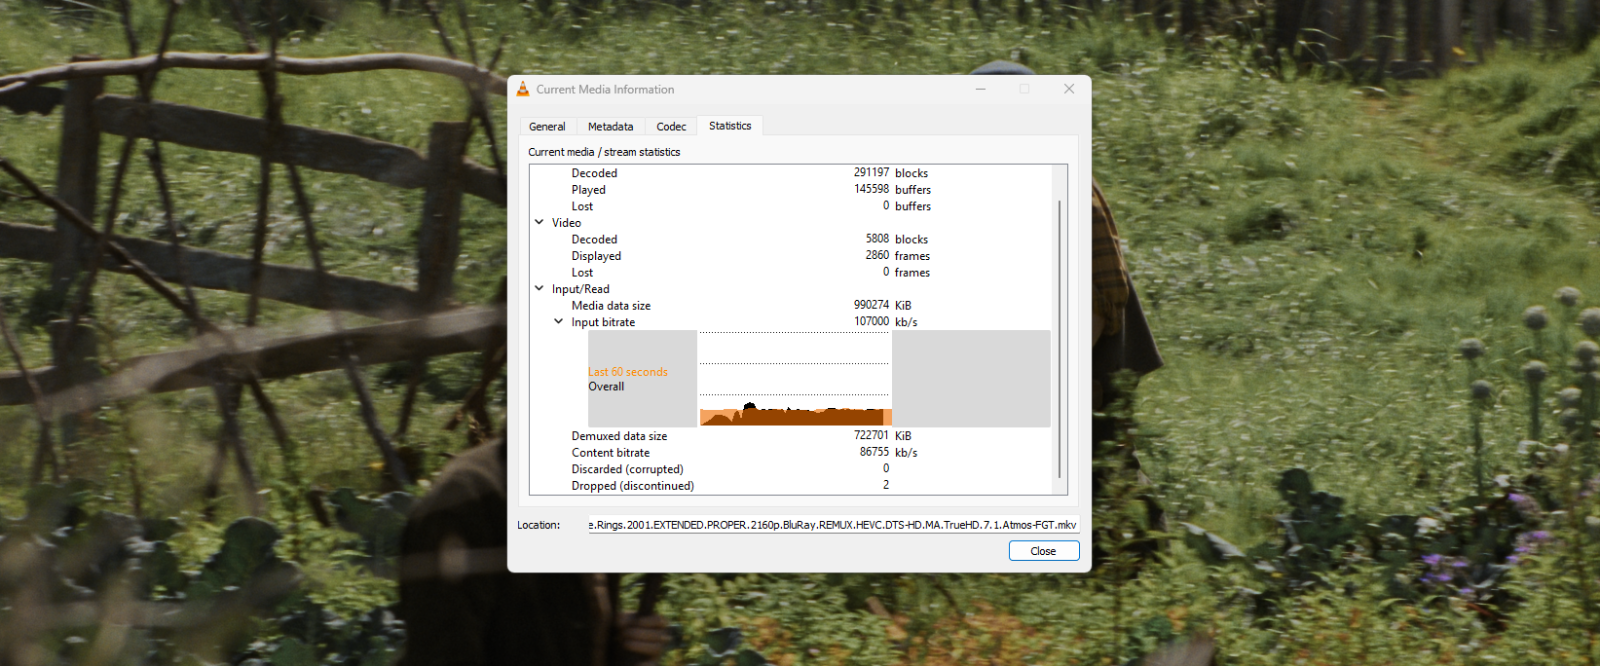Click the '722701' demuxed size value
Viewport: 1600px width, 666px height.
point(871,435)
